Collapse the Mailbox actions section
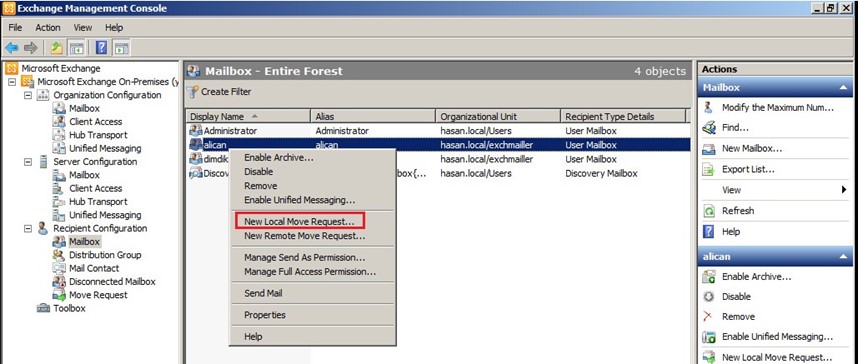Screen dimensions: 858x364 [x=843, y=88]
